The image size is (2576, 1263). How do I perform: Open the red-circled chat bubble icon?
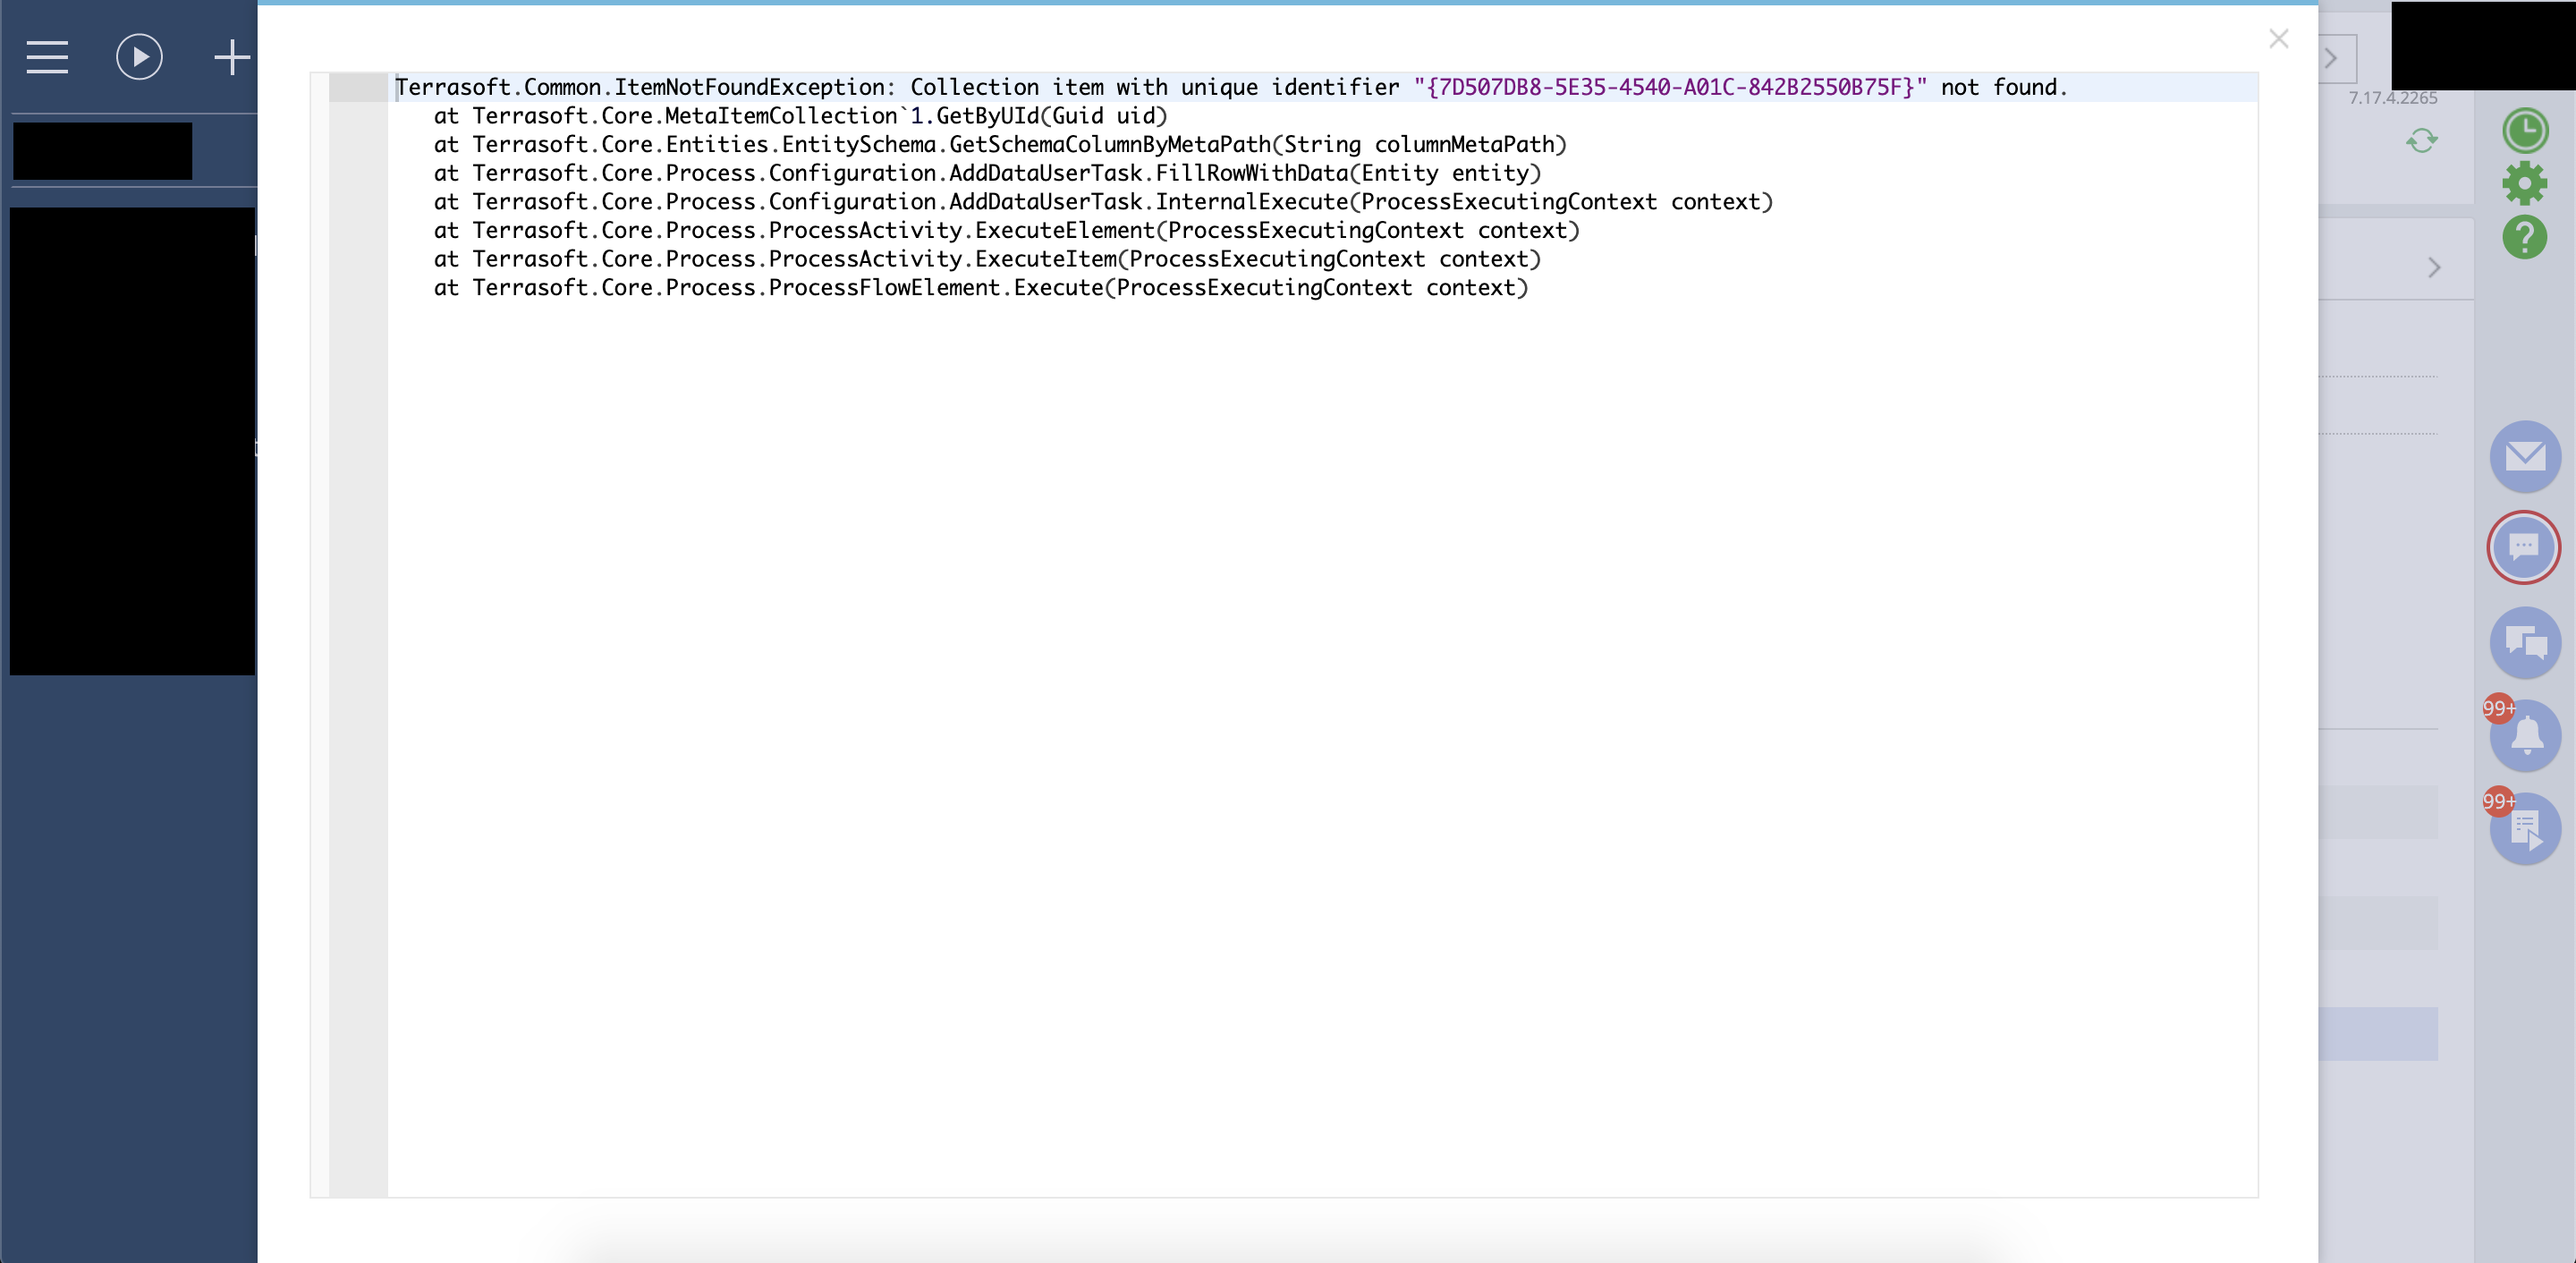(x=2524, y=547)
